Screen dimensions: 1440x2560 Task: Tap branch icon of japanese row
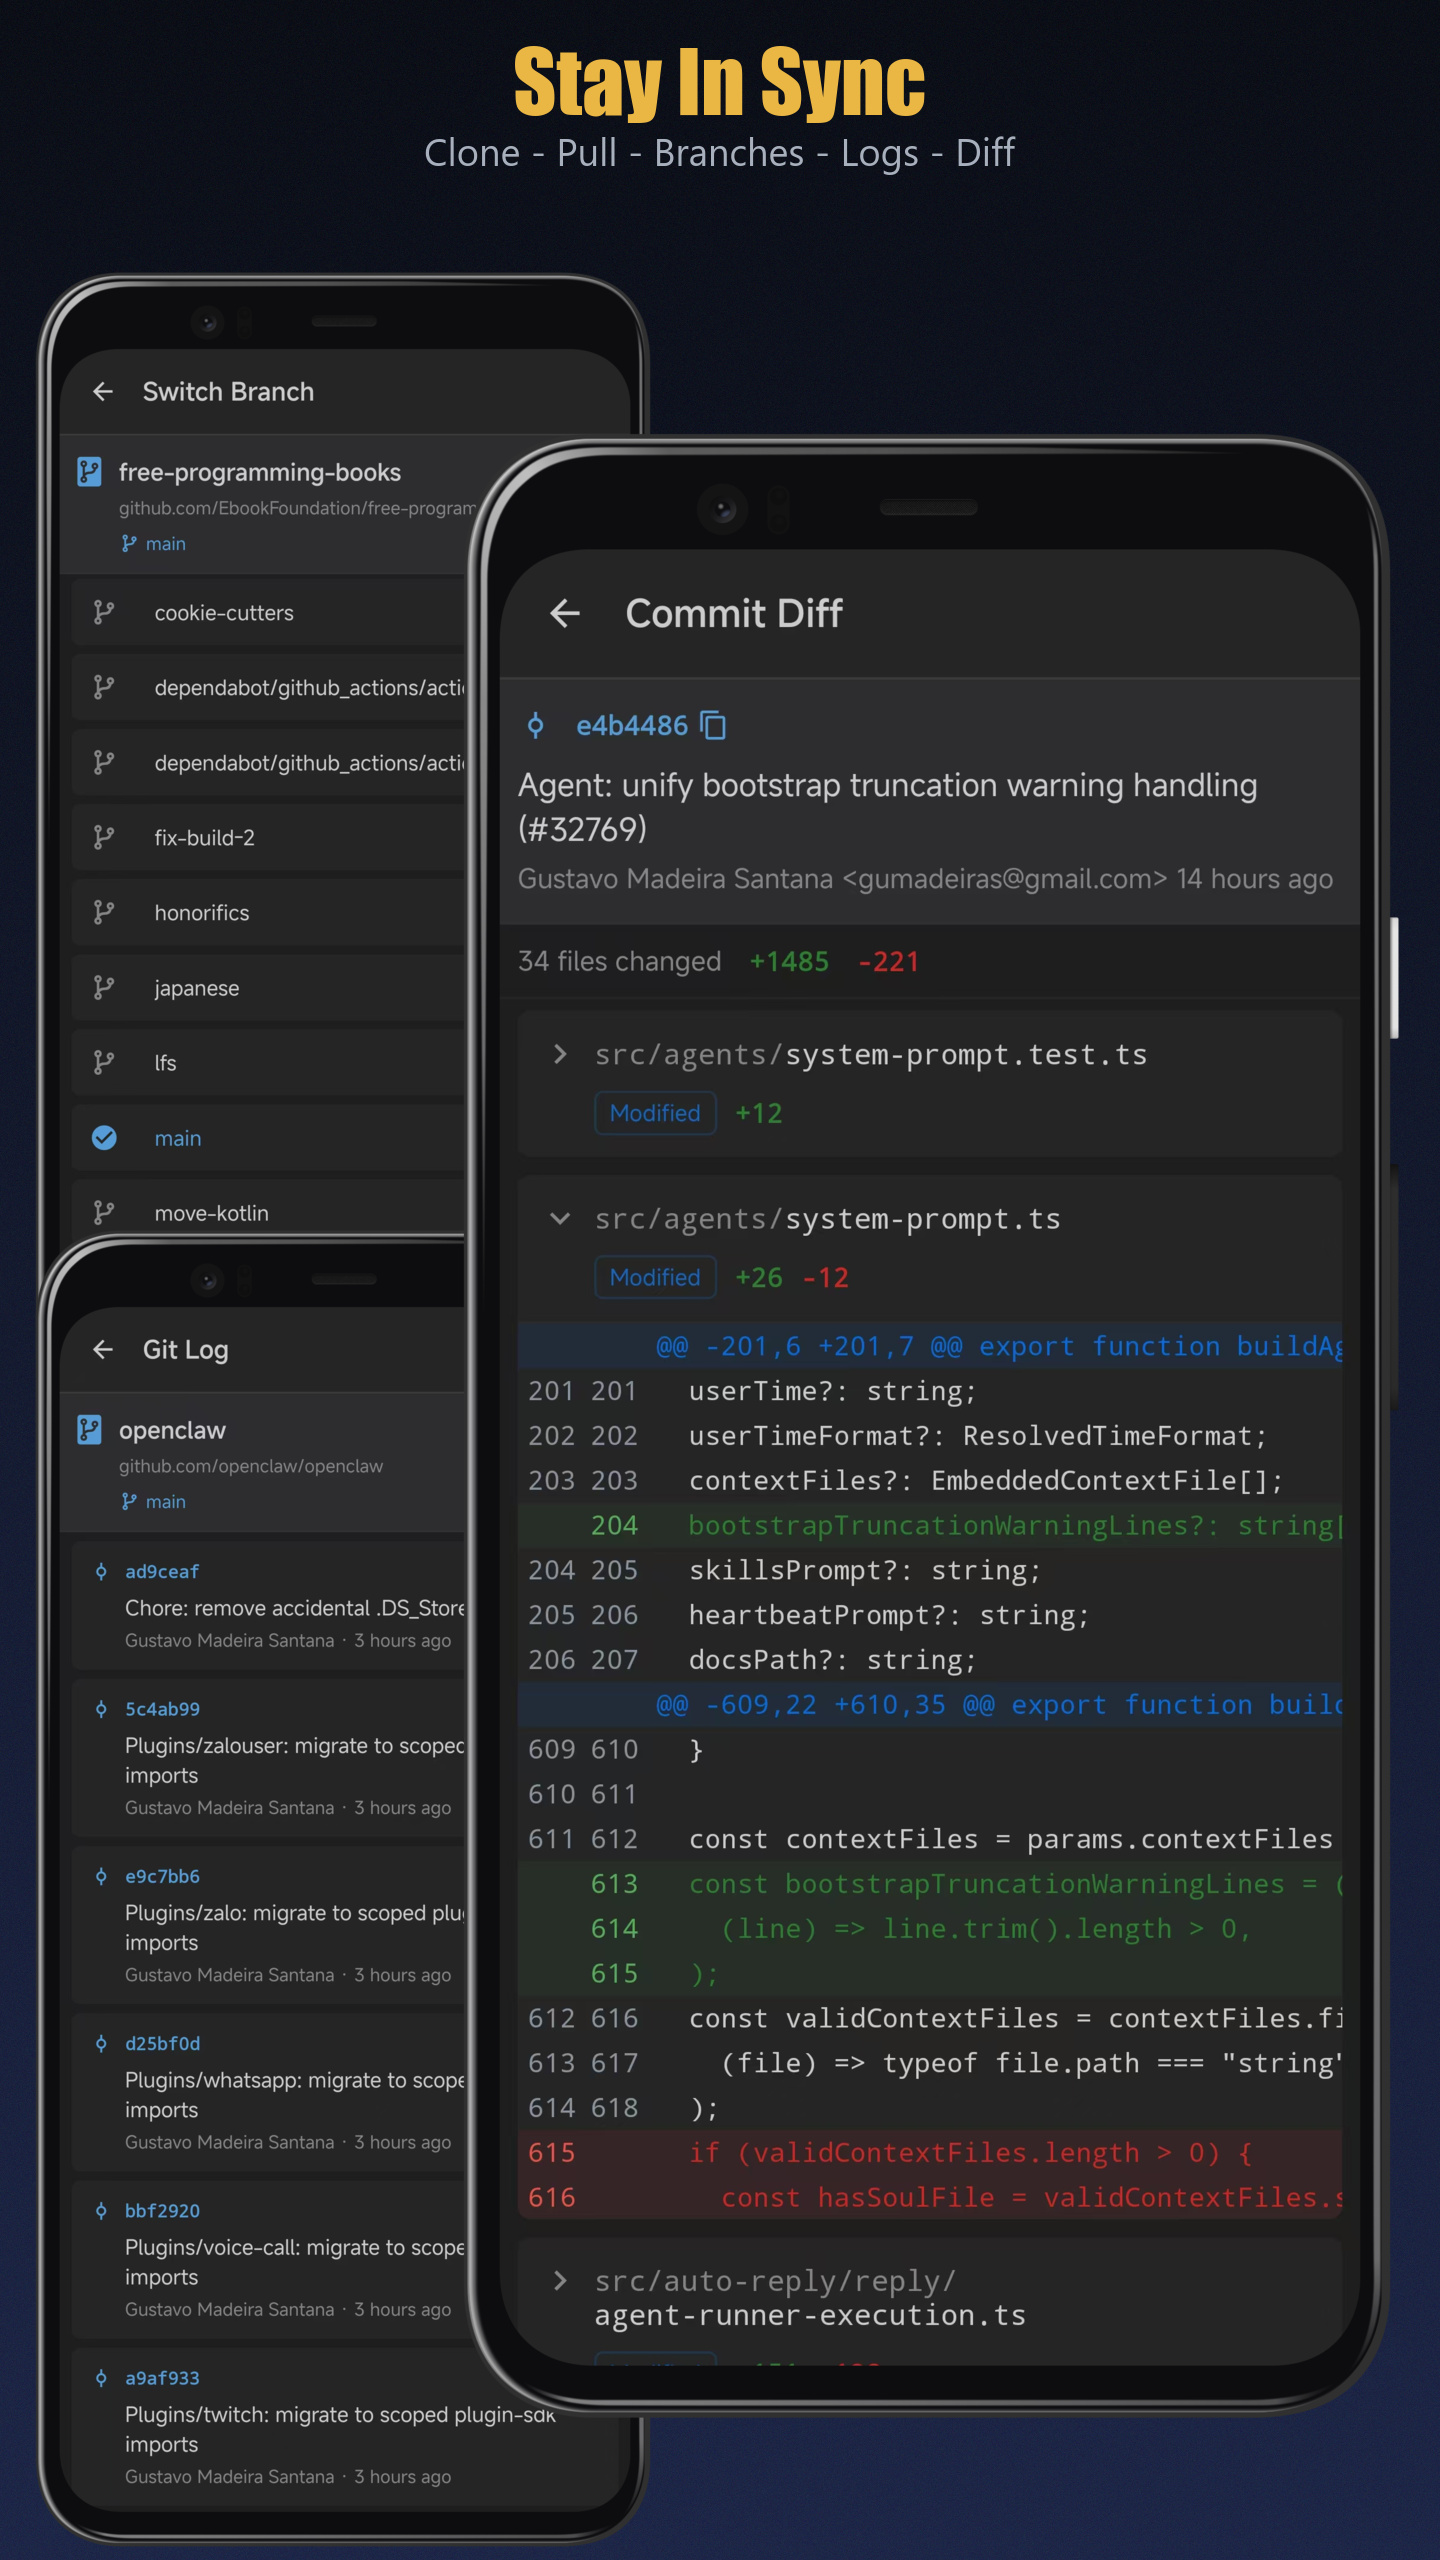[x=104, y=987]
